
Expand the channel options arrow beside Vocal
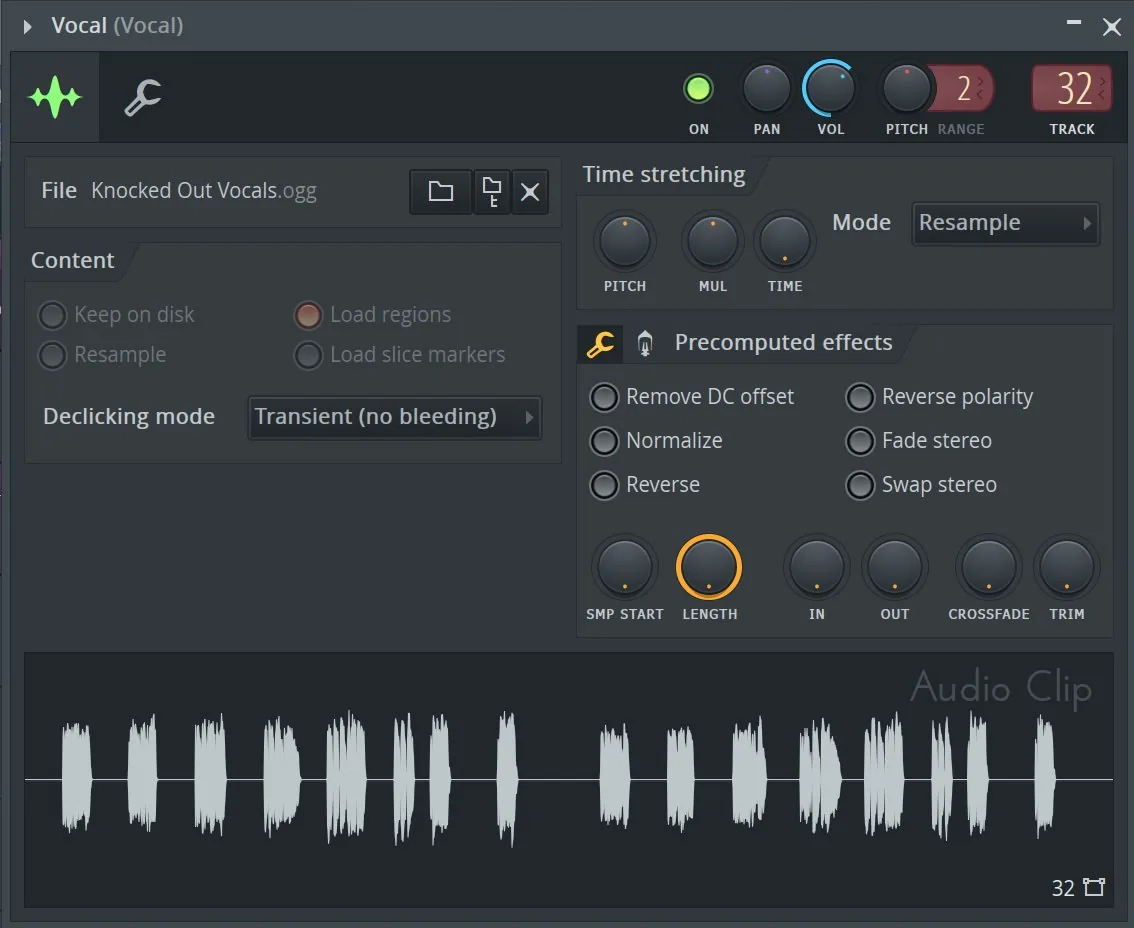(x=27, y=27)
